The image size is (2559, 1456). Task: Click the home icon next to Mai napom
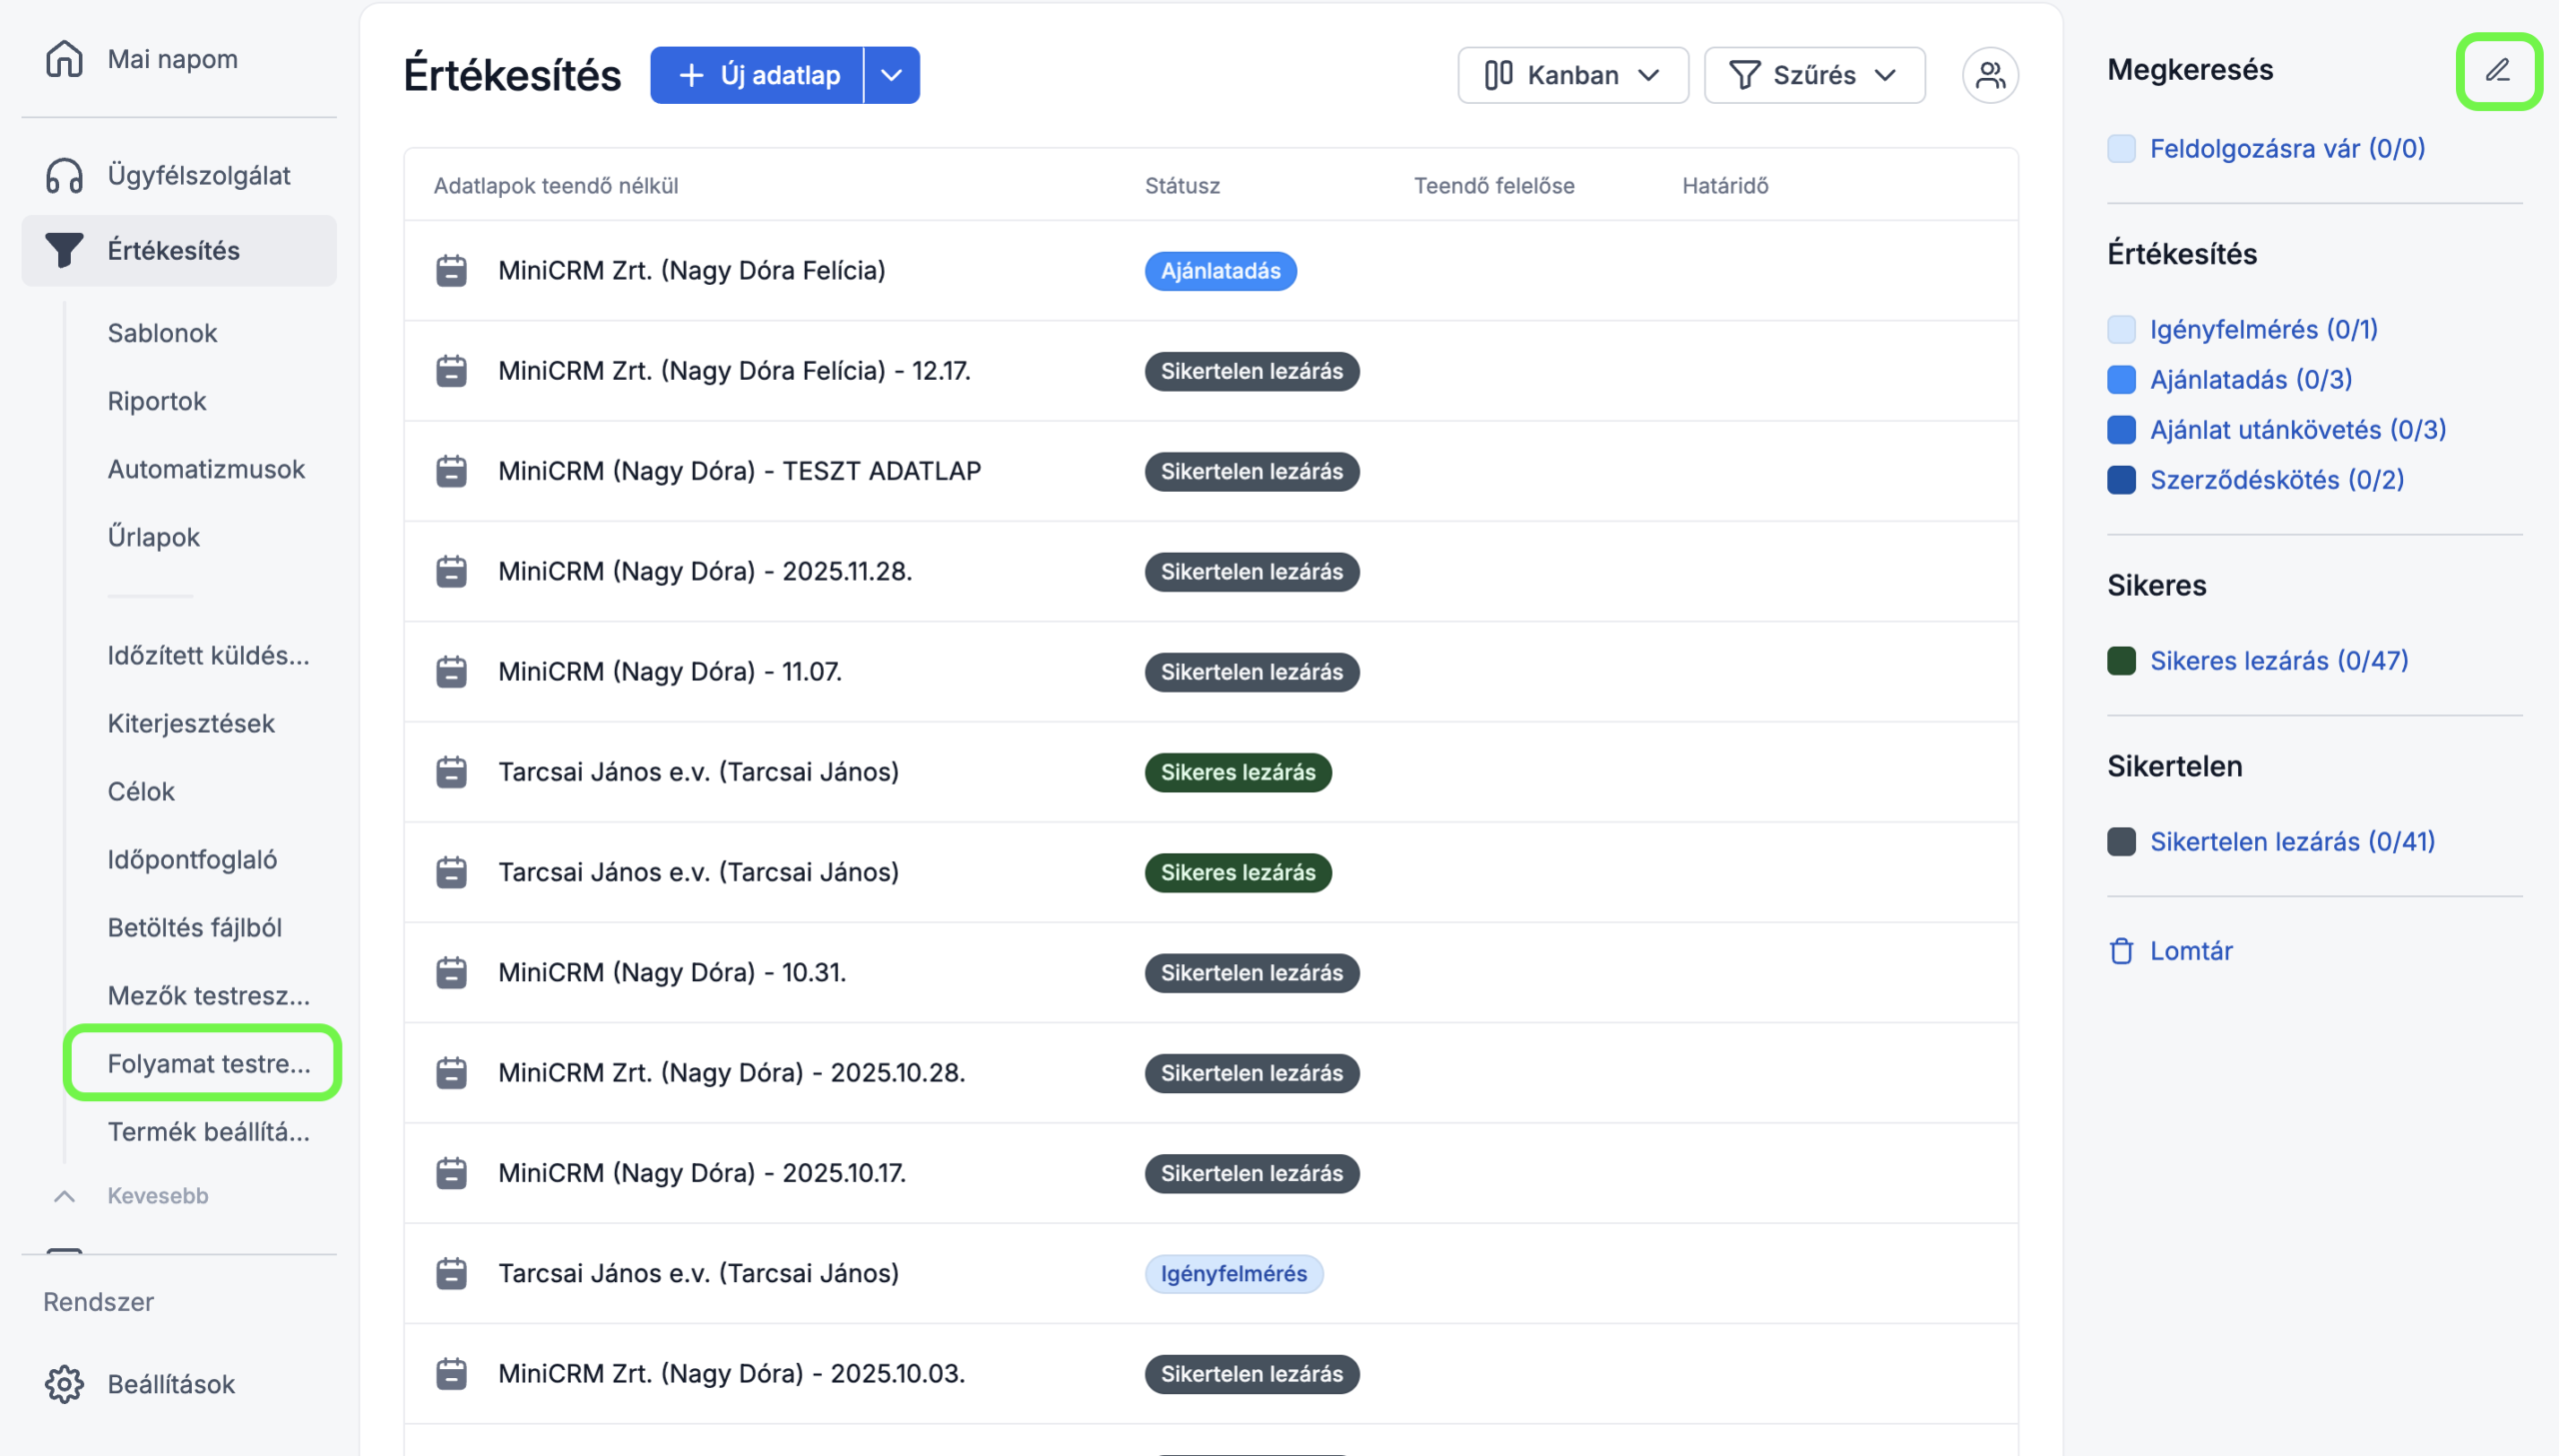coord(64,58)
